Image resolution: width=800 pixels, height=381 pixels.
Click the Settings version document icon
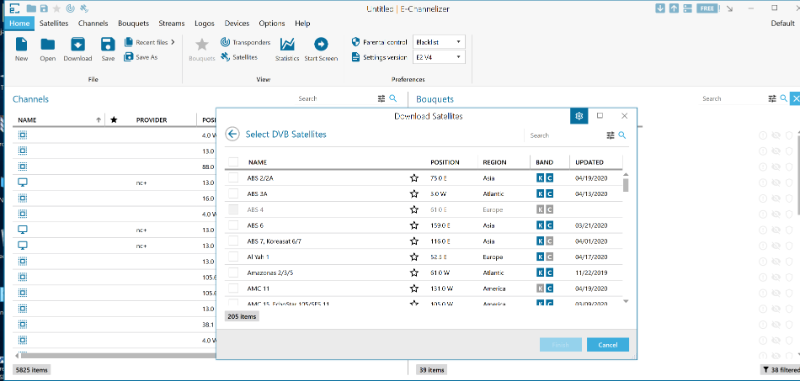(356, 57)
